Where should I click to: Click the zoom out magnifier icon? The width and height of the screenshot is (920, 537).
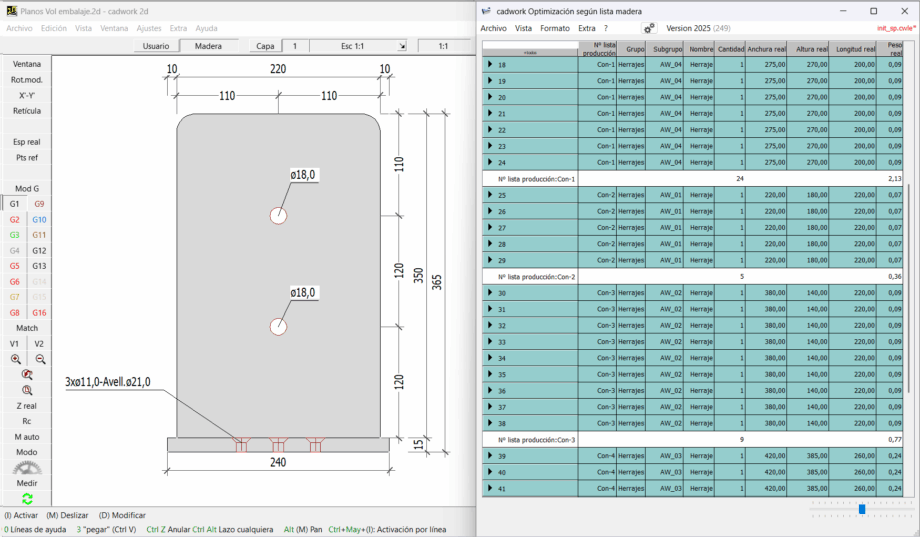point(40,358)
